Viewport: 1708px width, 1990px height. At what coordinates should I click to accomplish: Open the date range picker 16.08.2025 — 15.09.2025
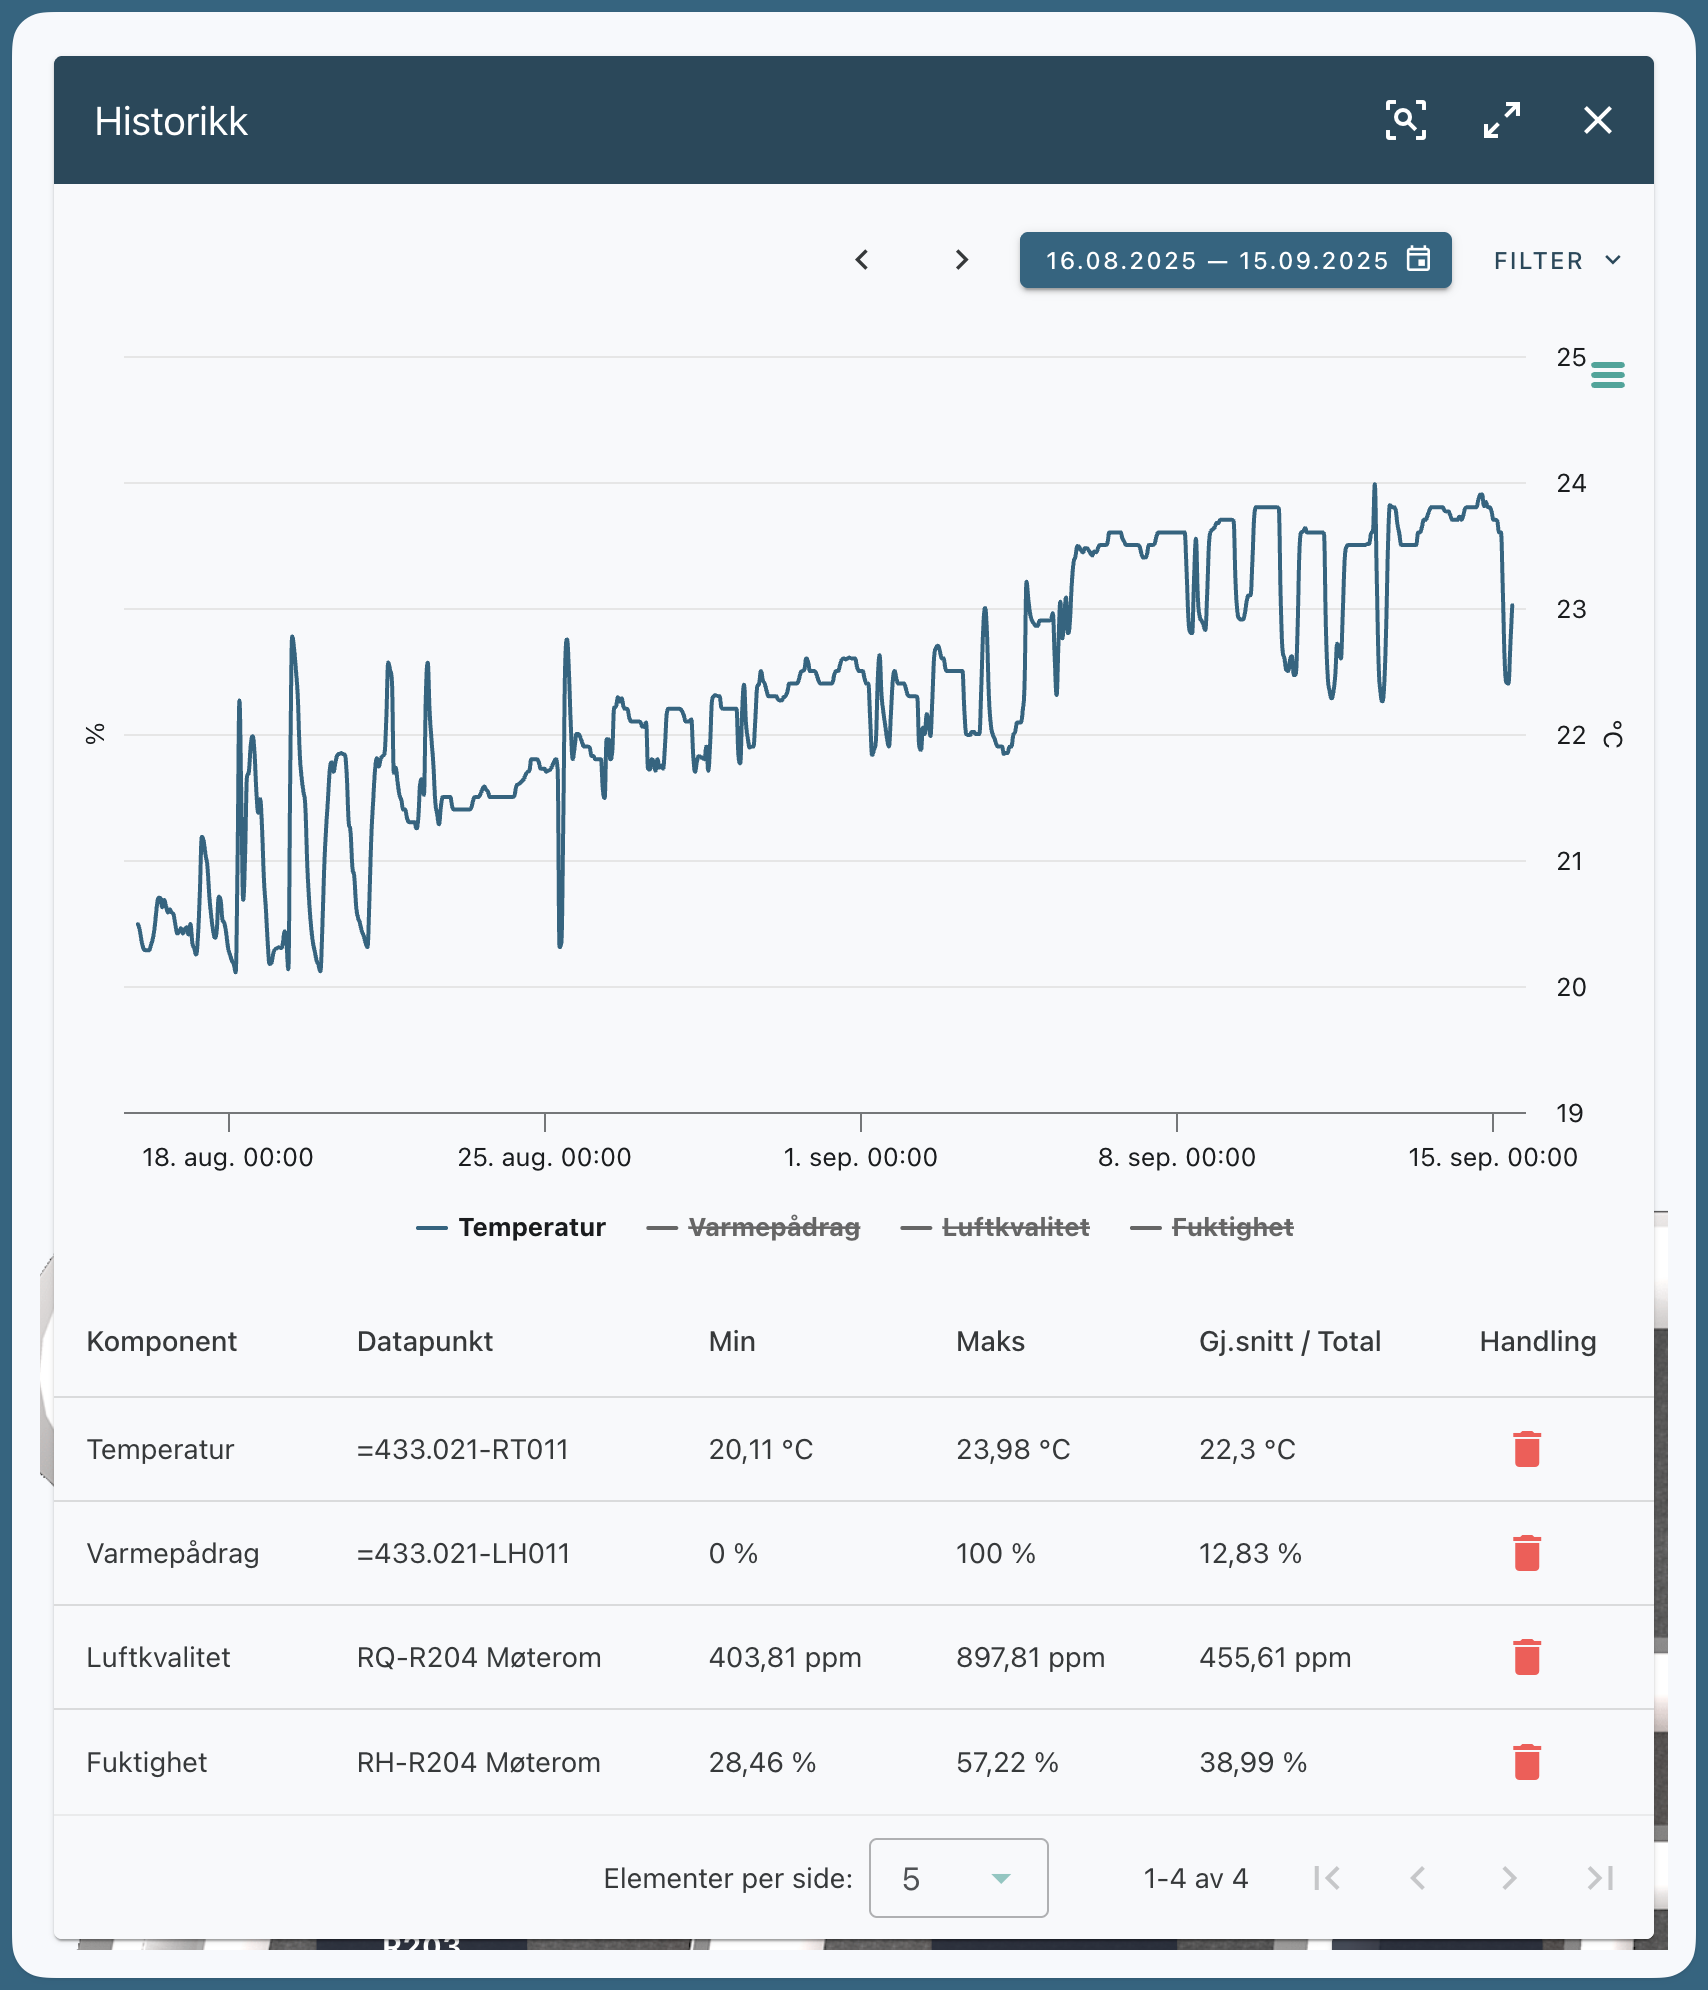1235,261
